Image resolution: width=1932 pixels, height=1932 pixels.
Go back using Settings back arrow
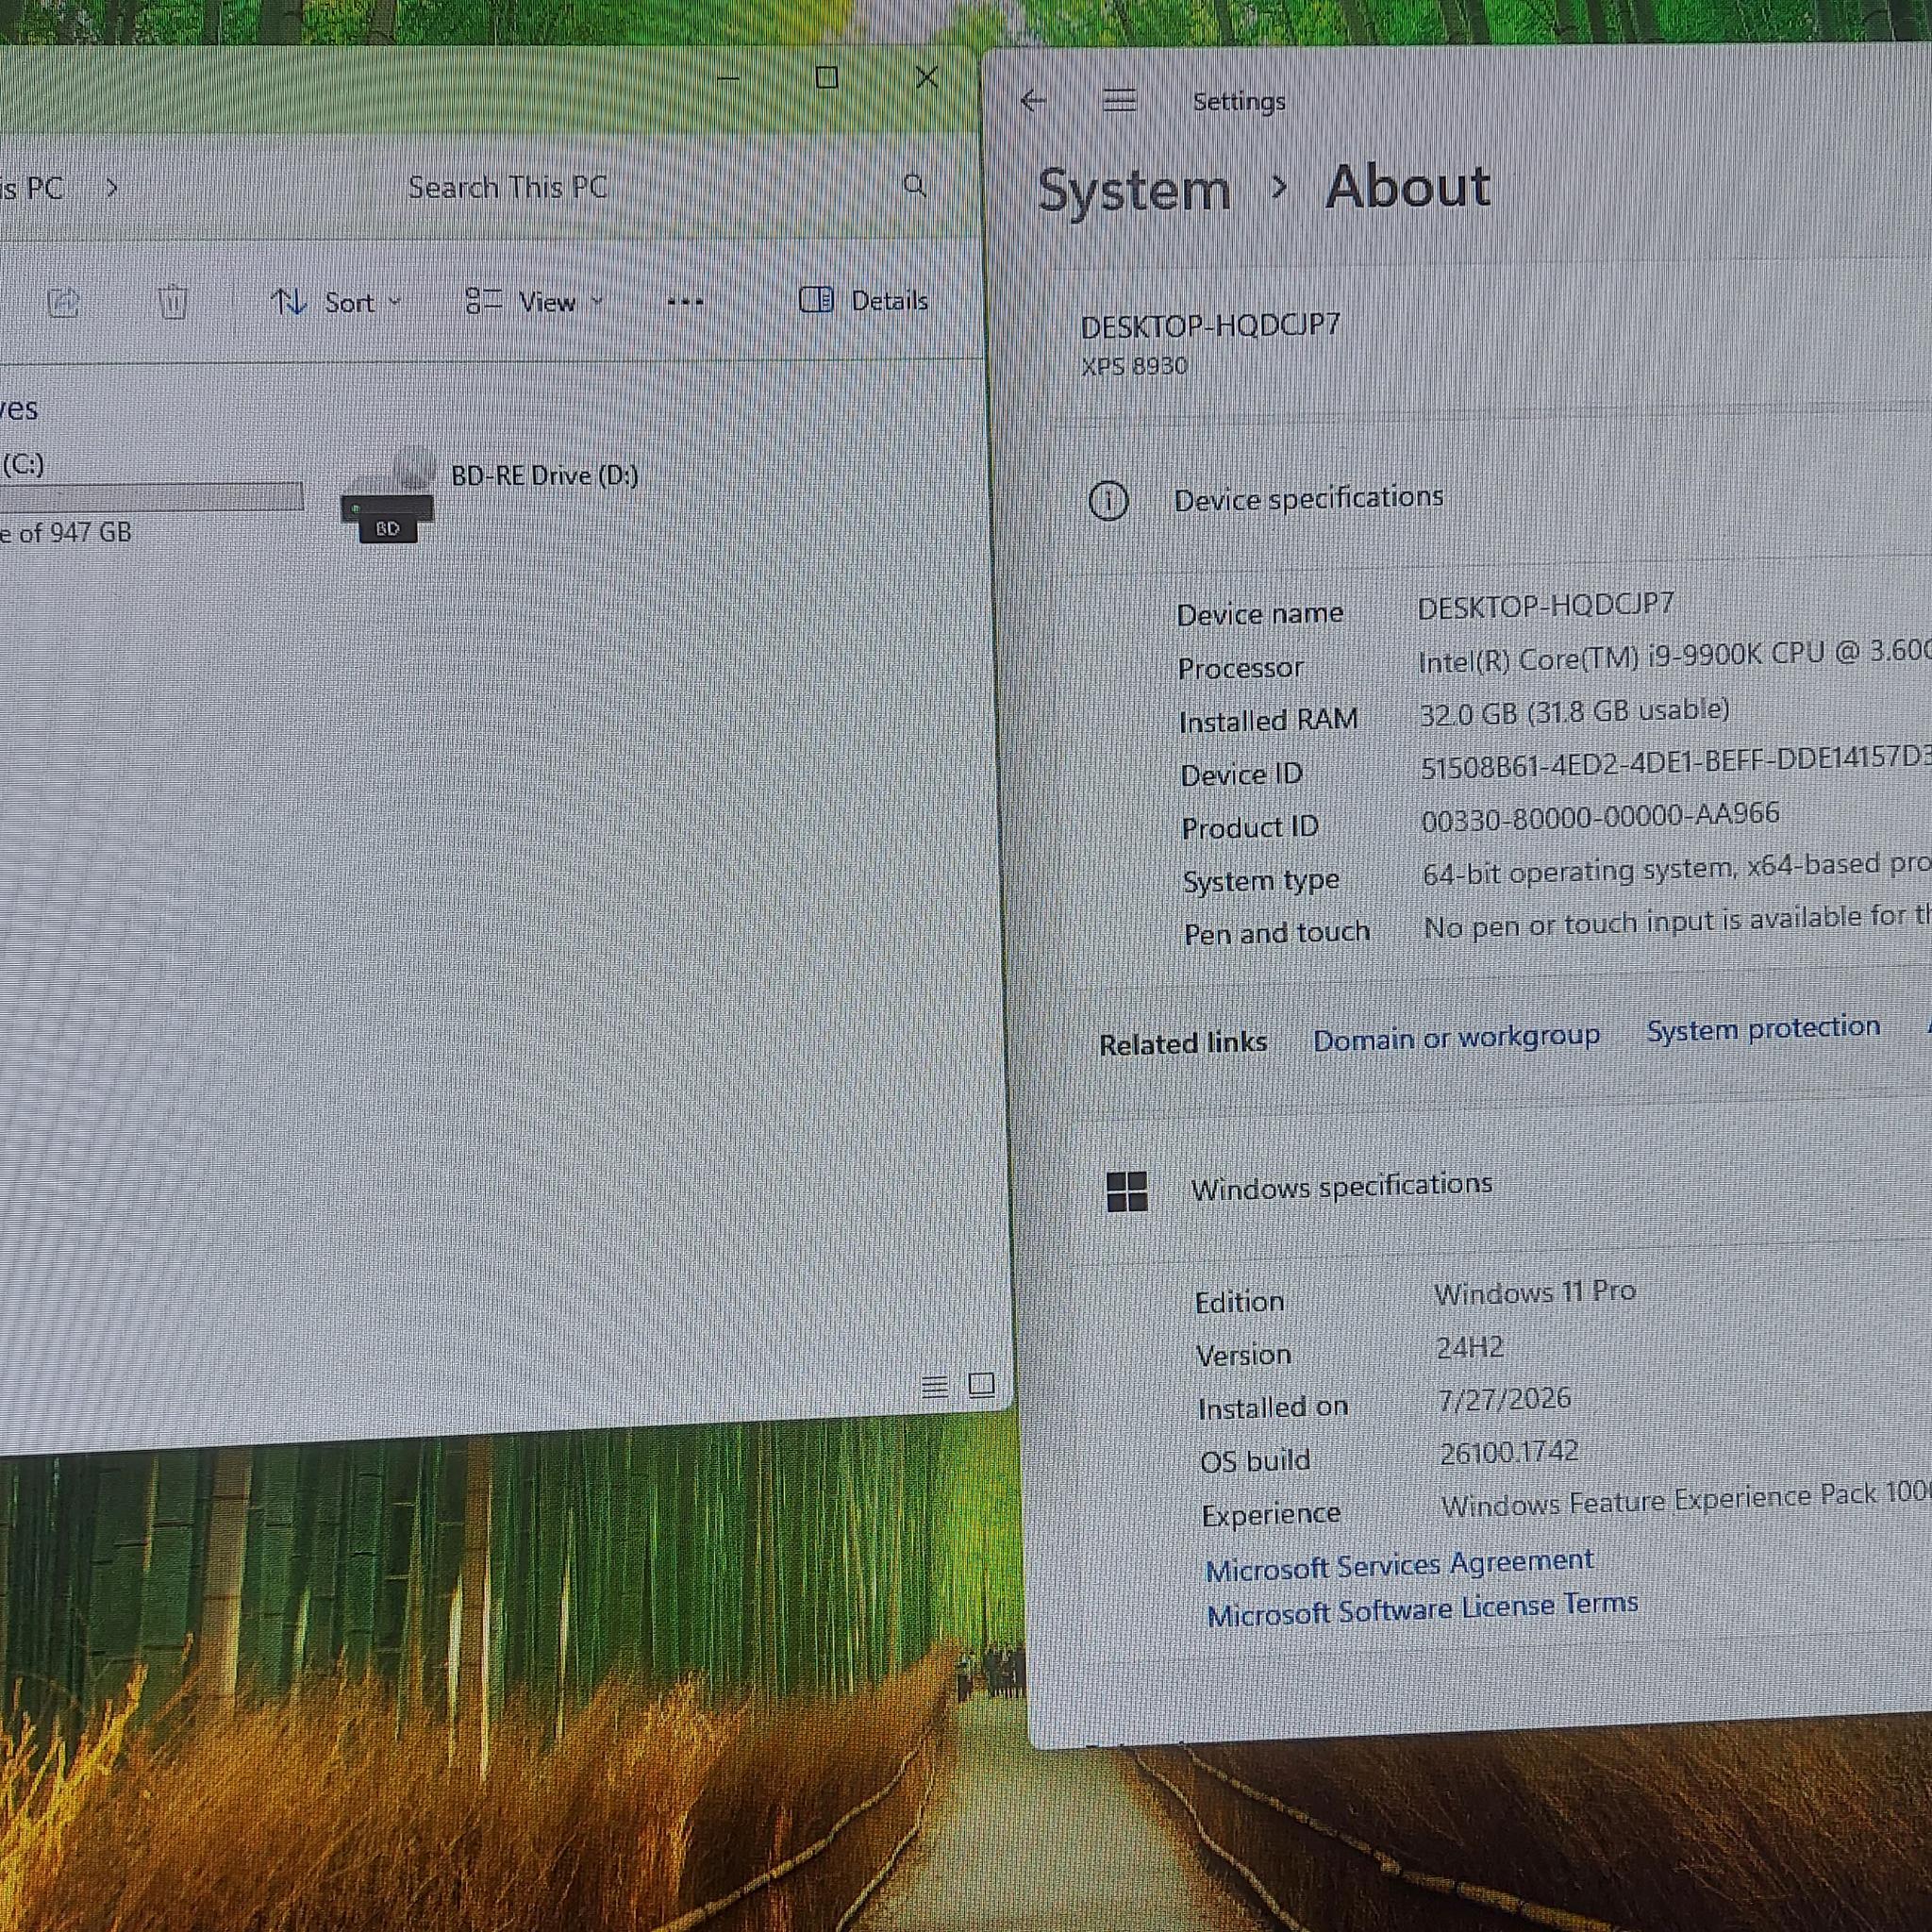coord(1033,101)
